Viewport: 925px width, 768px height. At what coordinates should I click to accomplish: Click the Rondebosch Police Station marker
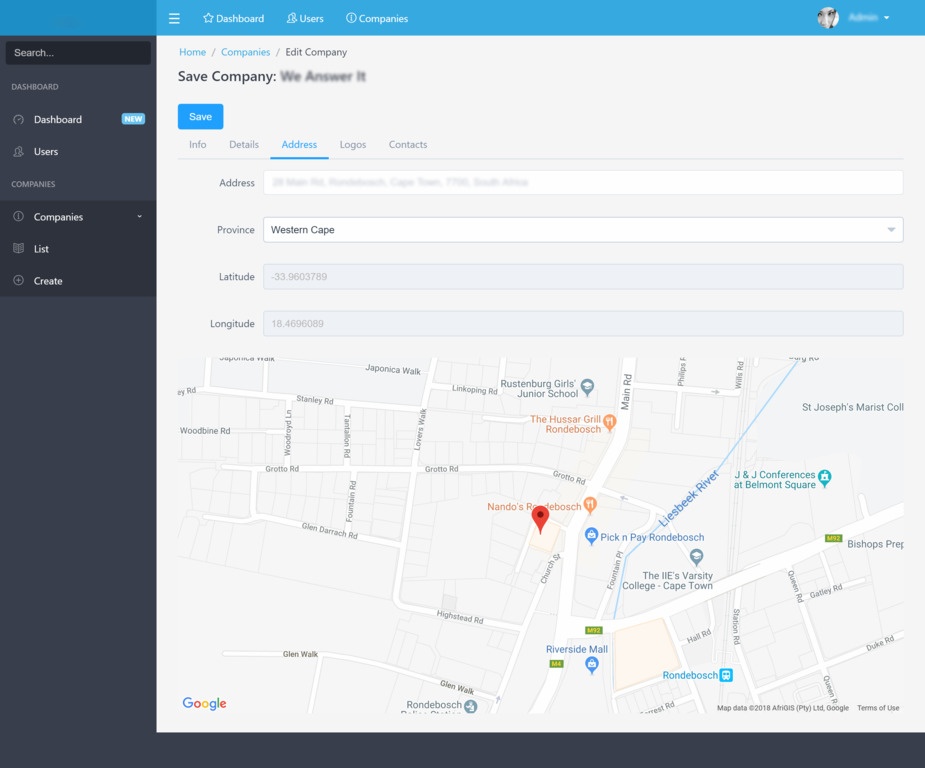coord(470,706)
